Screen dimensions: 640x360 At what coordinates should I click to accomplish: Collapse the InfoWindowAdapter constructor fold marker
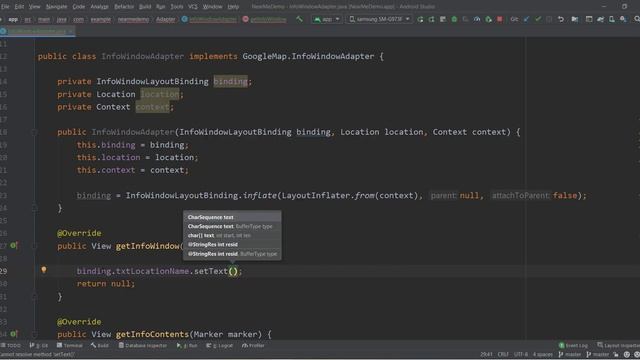point(35,132)
